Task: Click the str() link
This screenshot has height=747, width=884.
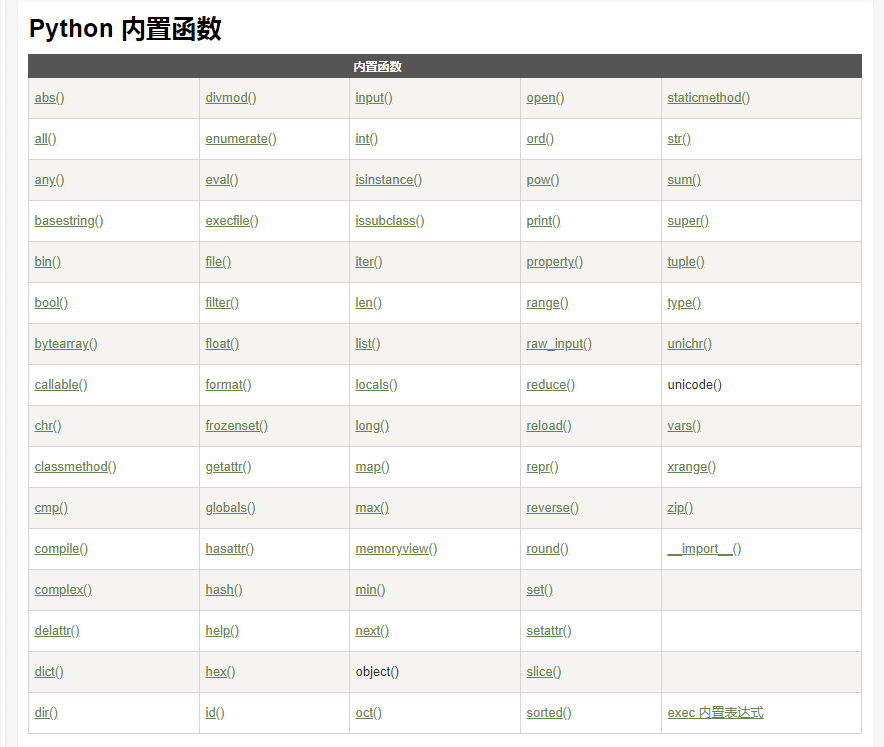Action: pyautogui.click(x=679, y=139)
